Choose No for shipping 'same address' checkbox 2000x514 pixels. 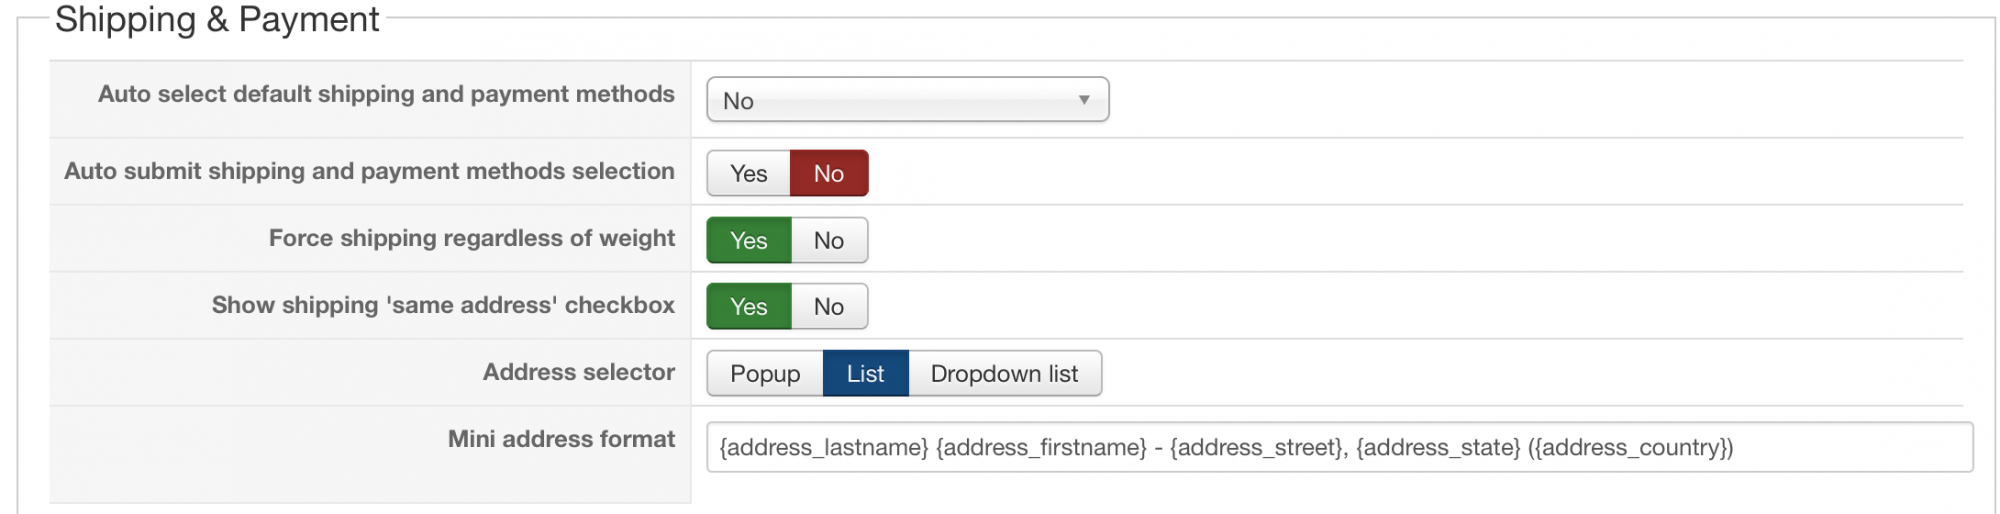(828, 307)
